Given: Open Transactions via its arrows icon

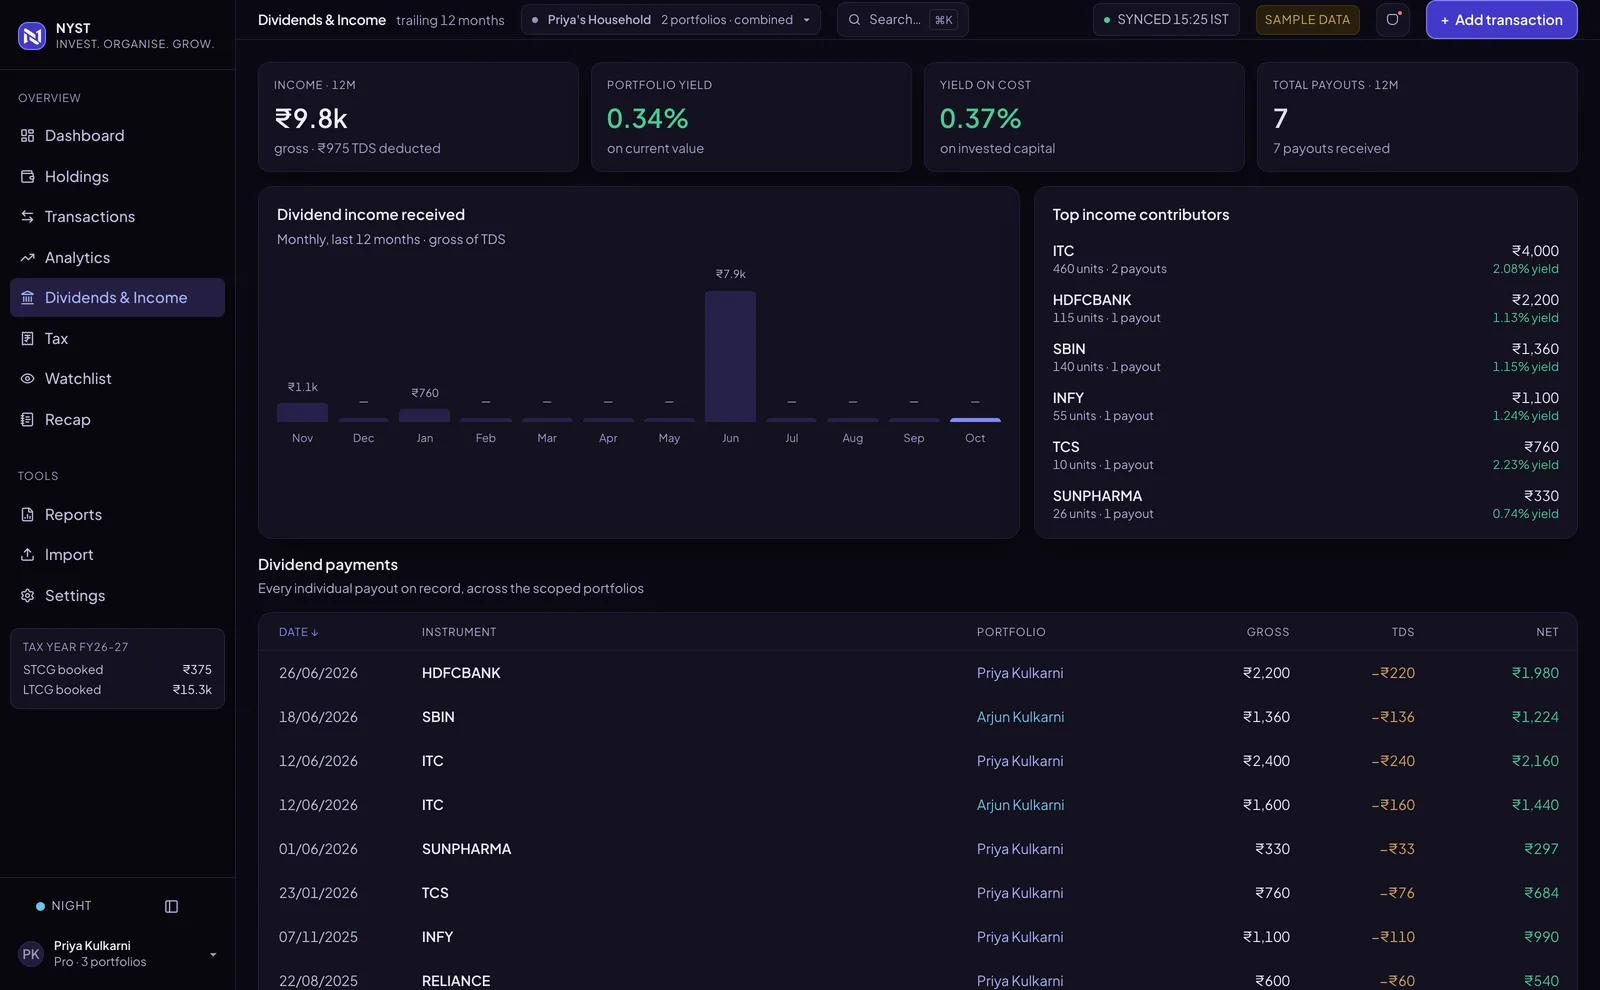Looking at the screenshot, I should pos(27,216).
